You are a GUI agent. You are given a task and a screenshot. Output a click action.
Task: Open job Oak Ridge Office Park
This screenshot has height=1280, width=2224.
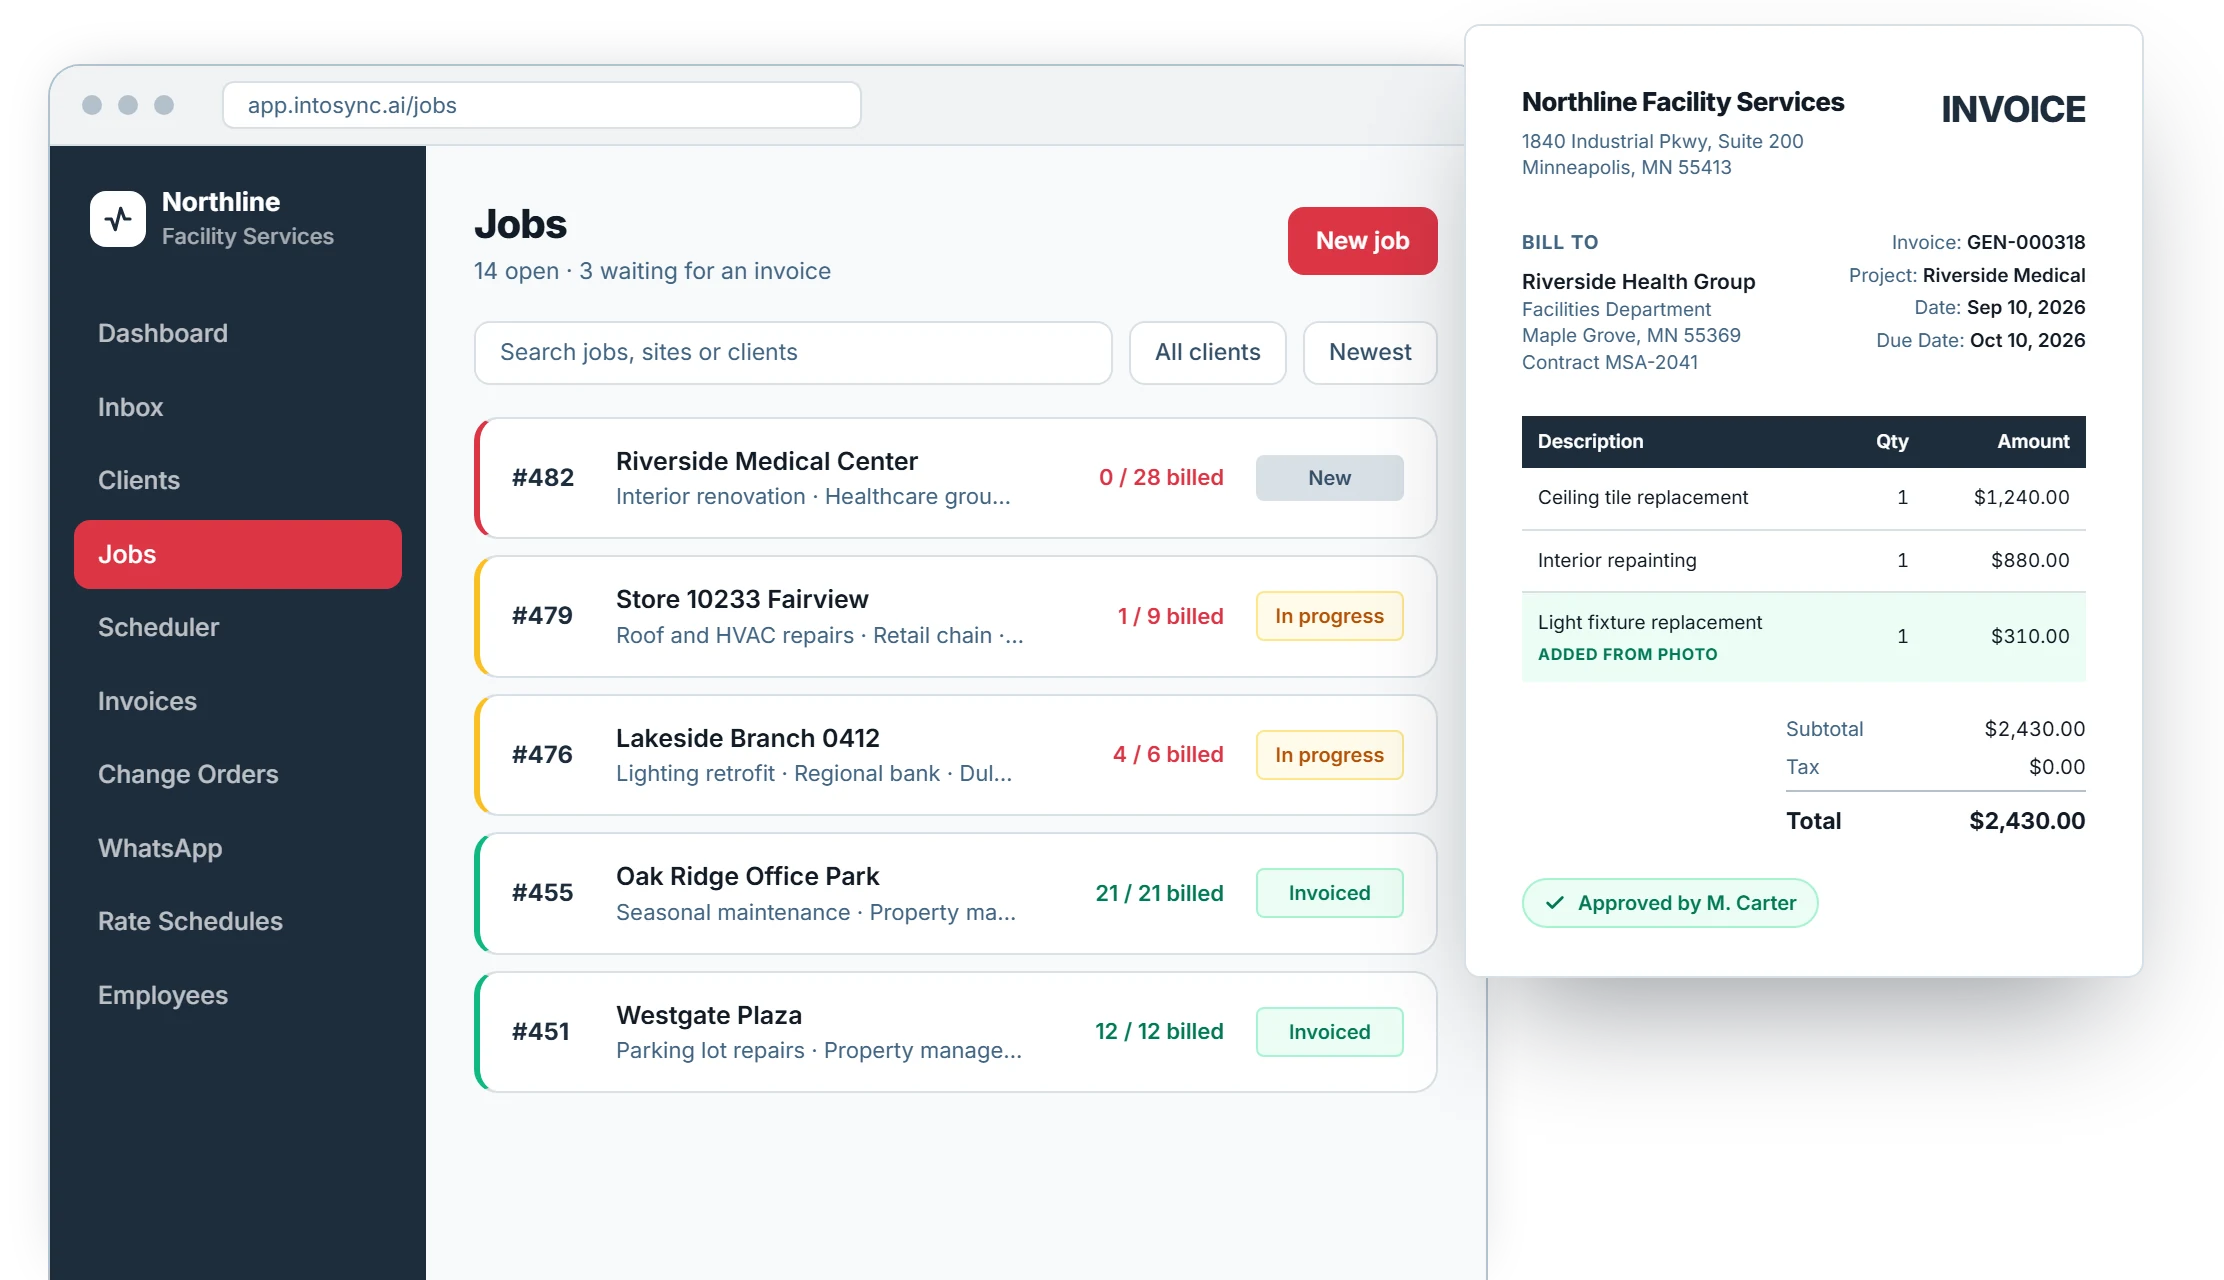[x=956, y=893]
